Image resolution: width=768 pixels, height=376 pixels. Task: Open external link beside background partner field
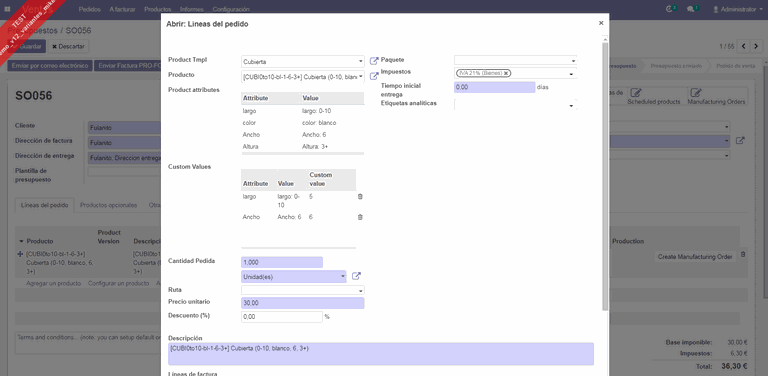[x=741, y=141]
